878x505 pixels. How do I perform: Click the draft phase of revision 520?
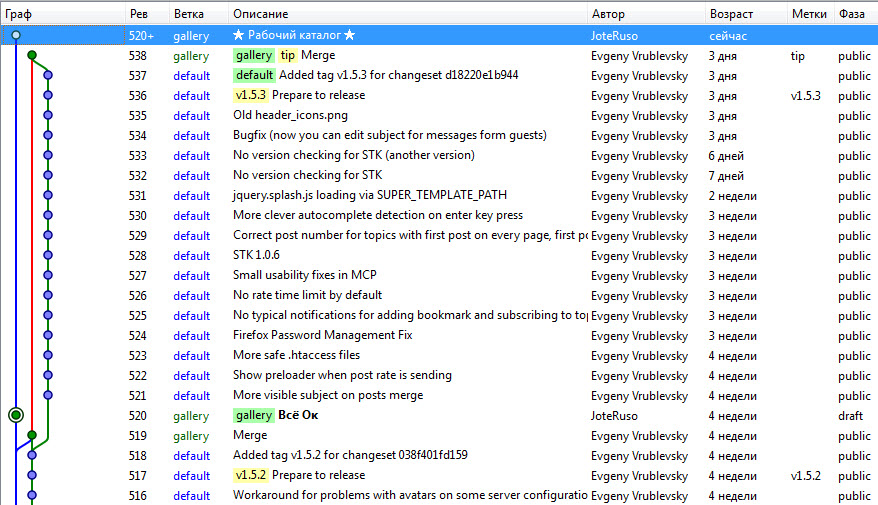(852, 415)
